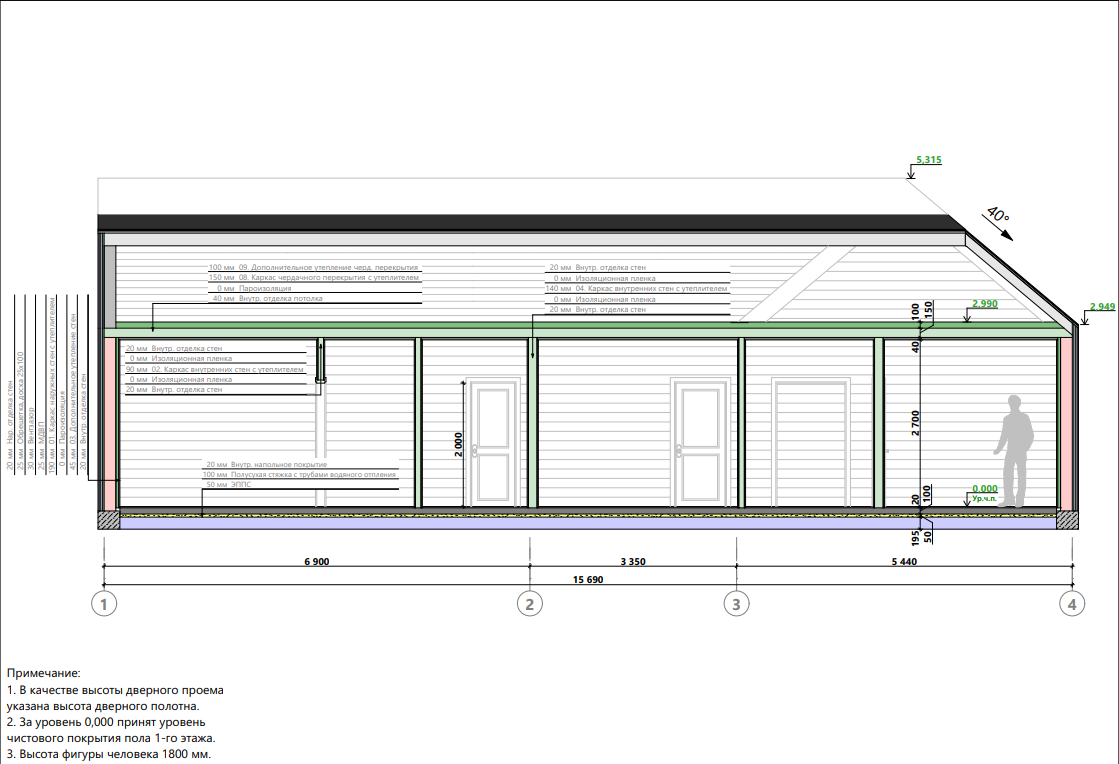Click the 2 000 door height dimension

458,445
